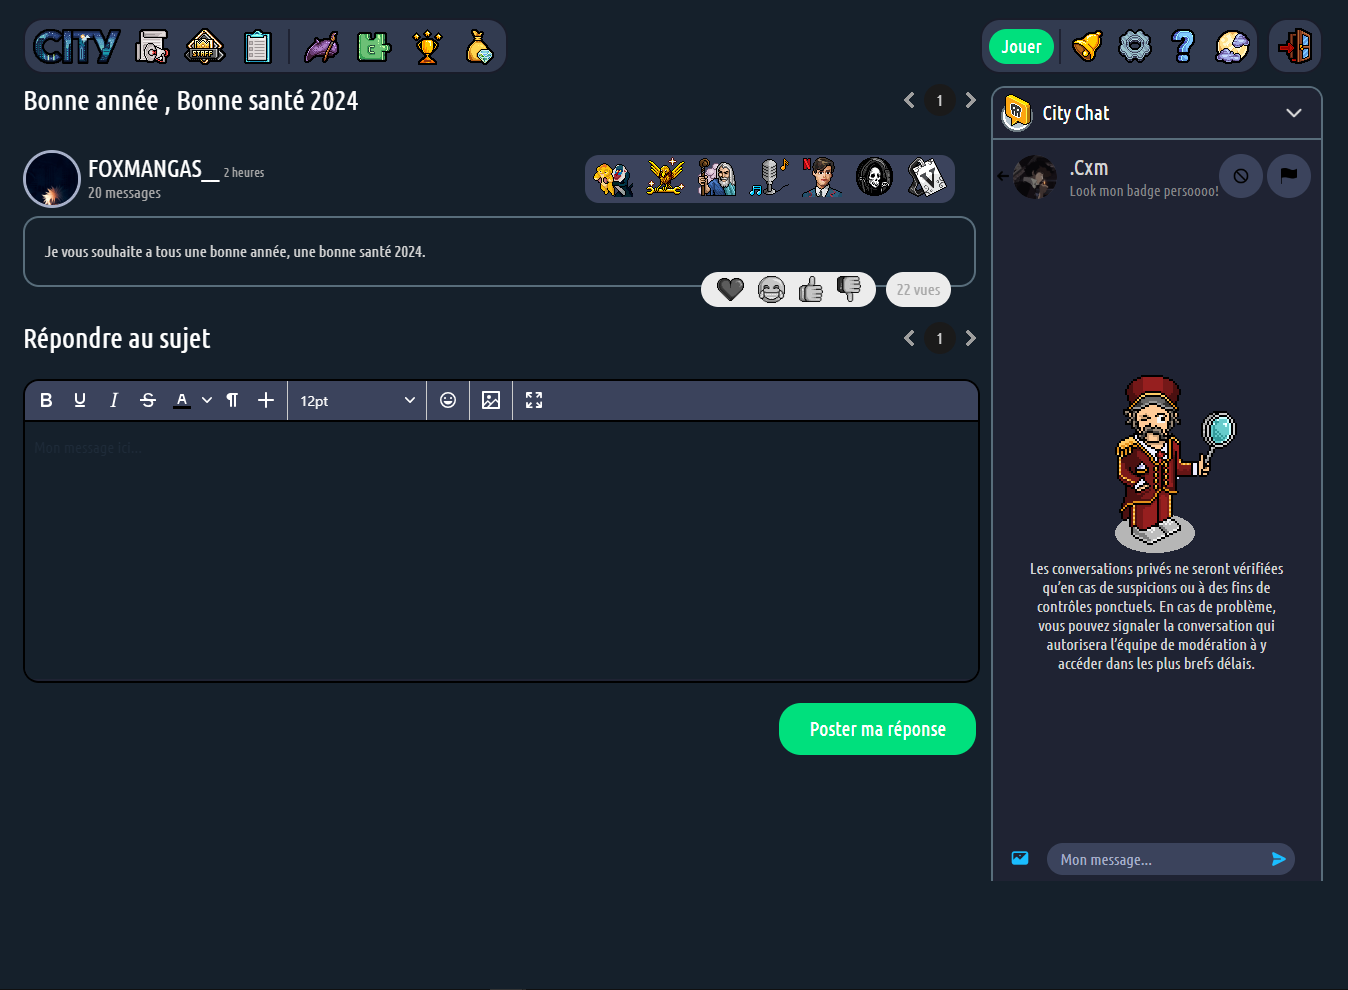Go to next page above the post

pyautogui.click(x=970, y=100)
